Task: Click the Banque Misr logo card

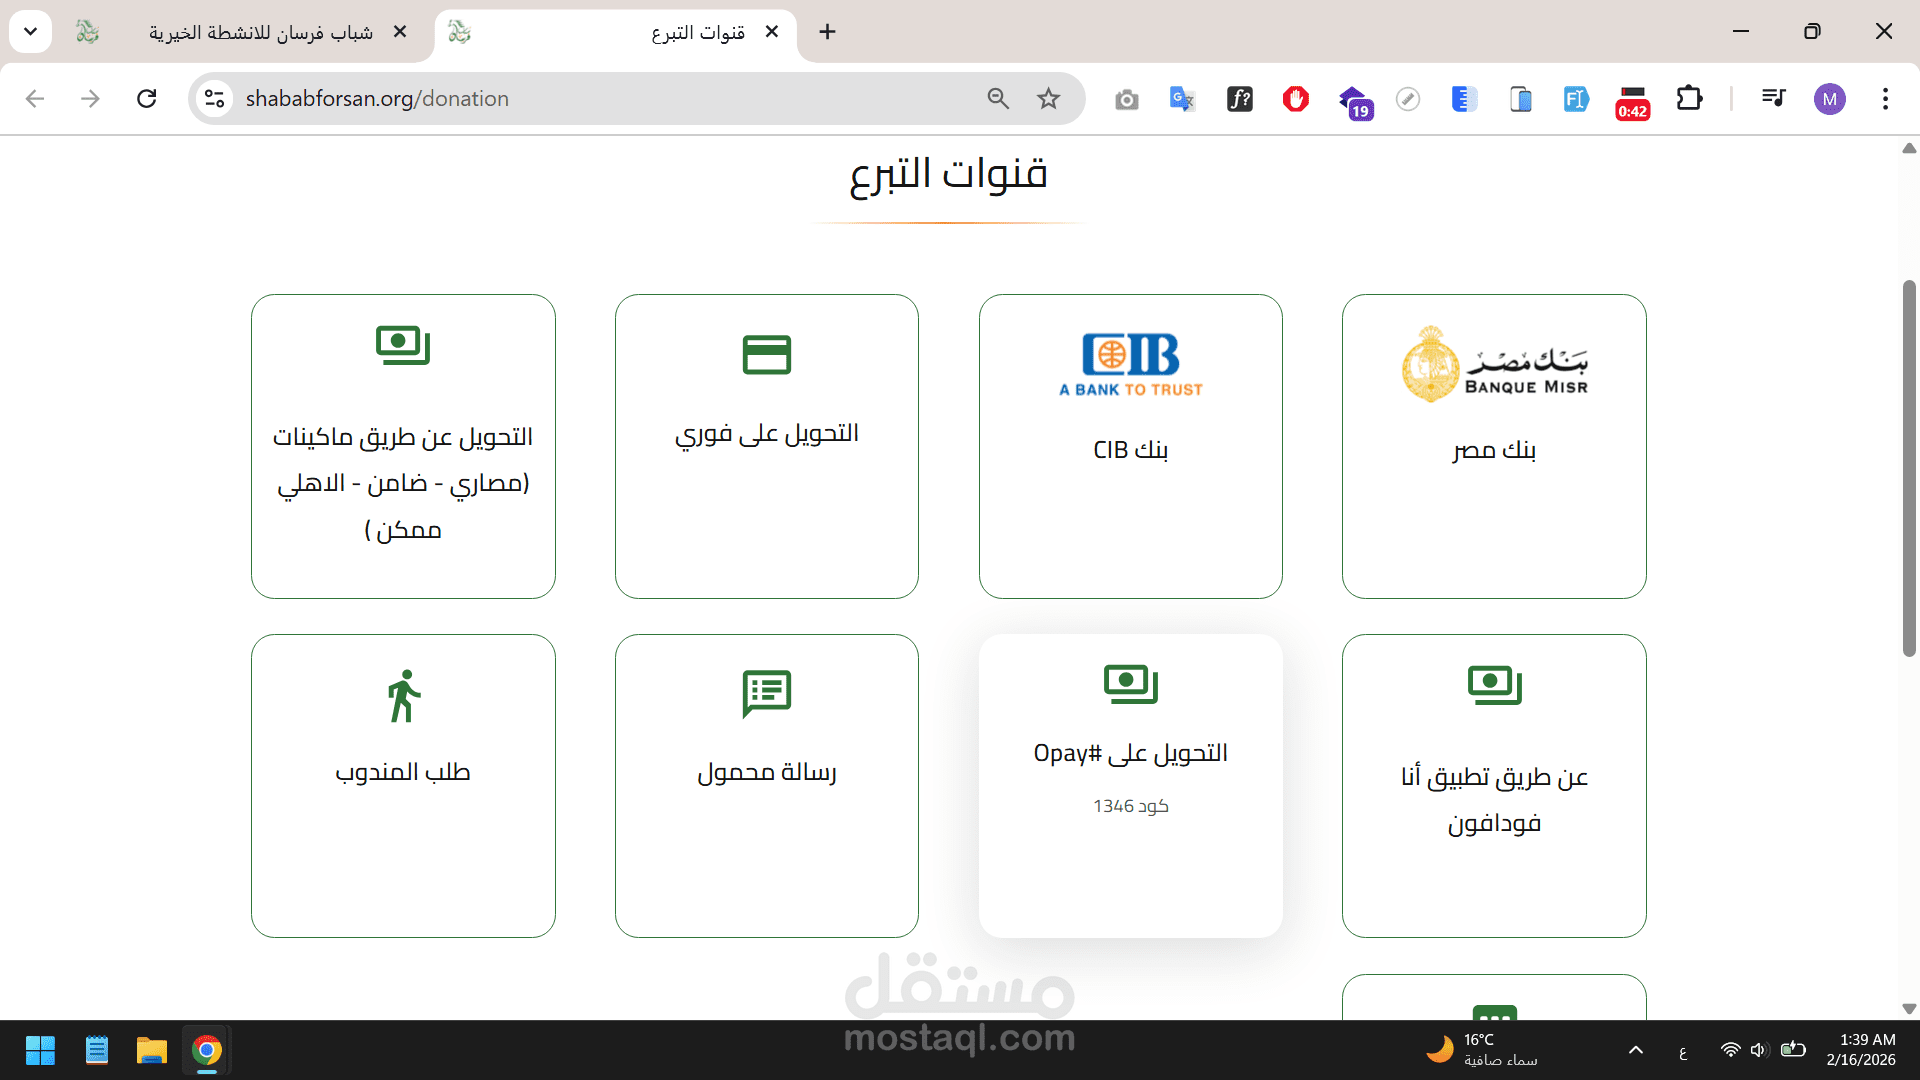Action: [x=1494, y=364]
